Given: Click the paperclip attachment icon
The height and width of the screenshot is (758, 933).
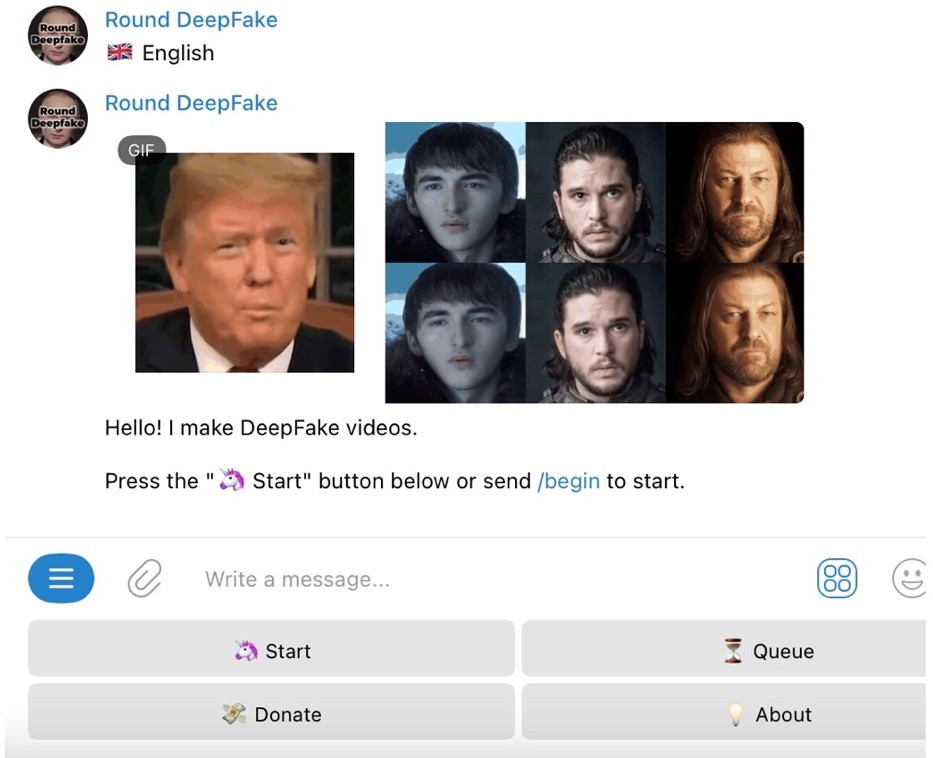Looking at the screenshot, I should [145, 578].
